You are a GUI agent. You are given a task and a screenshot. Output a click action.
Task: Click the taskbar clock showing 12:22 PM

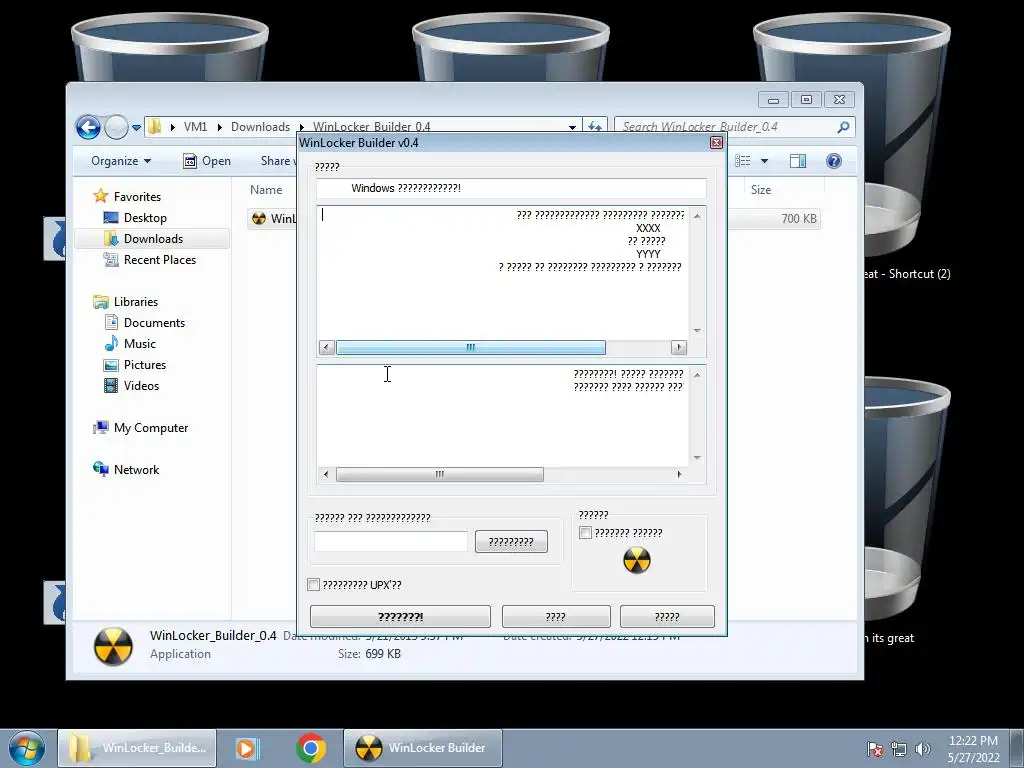coord(973,748)
